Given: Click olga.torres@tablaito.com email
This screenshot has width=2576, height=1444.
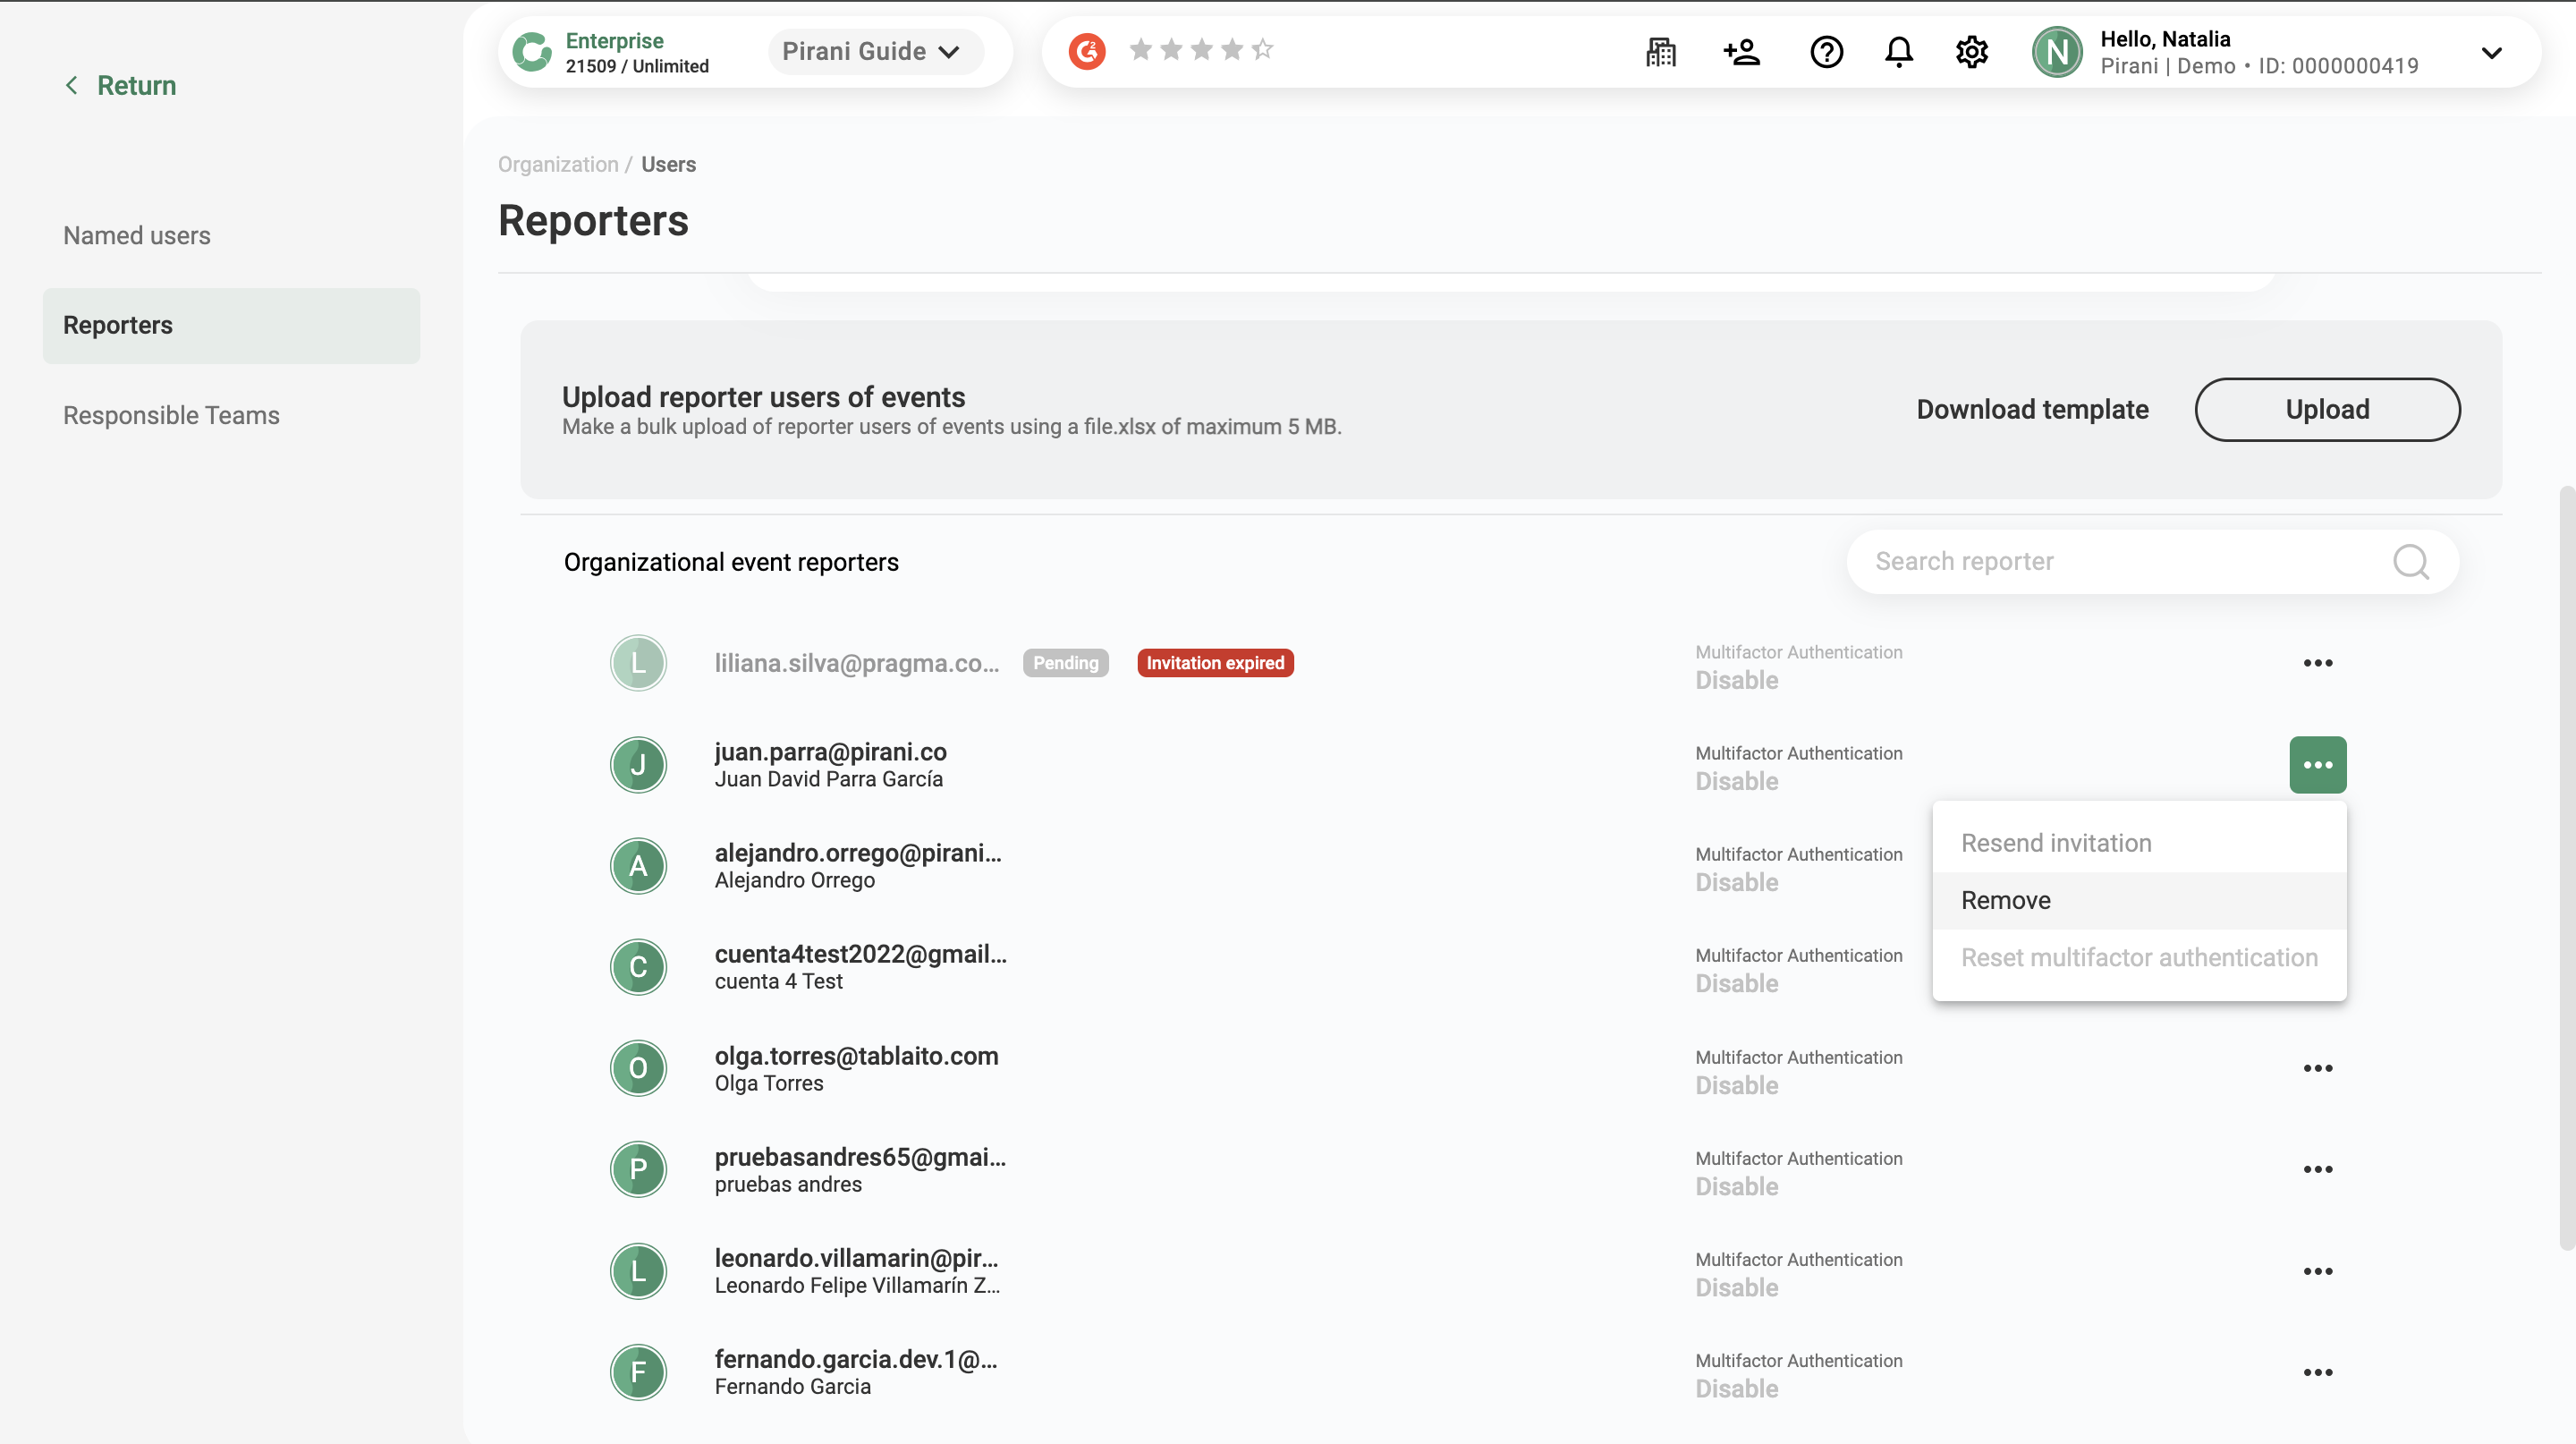Looking at the screenshot, I should (856, 1055).
